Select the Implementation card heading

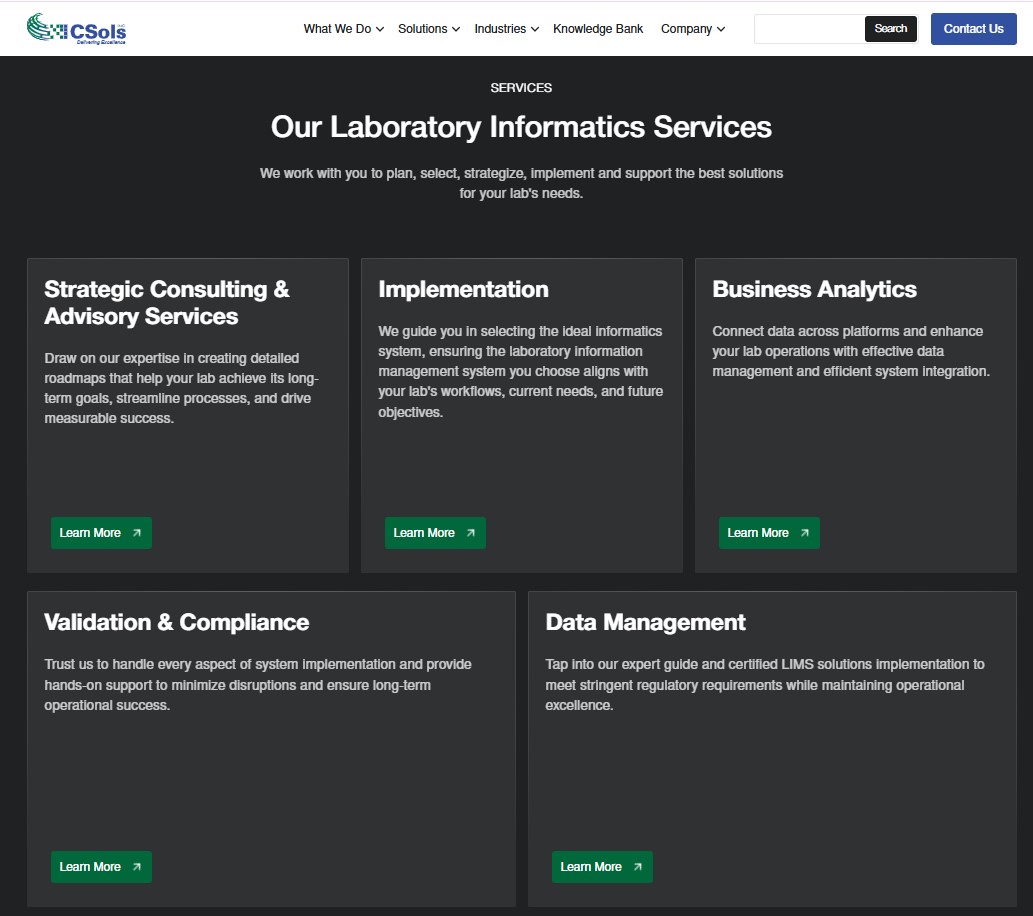(463, 289)
